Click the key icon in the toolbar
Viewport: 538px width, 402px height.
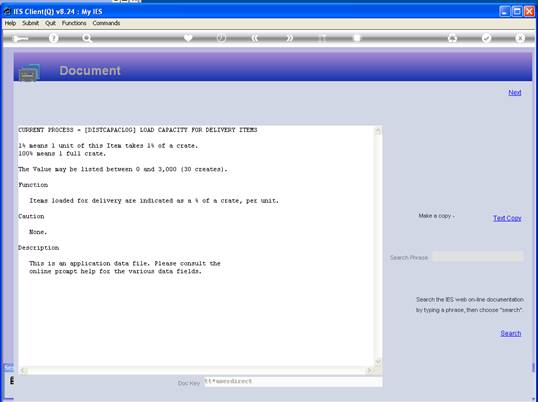[x=21, y=38]
